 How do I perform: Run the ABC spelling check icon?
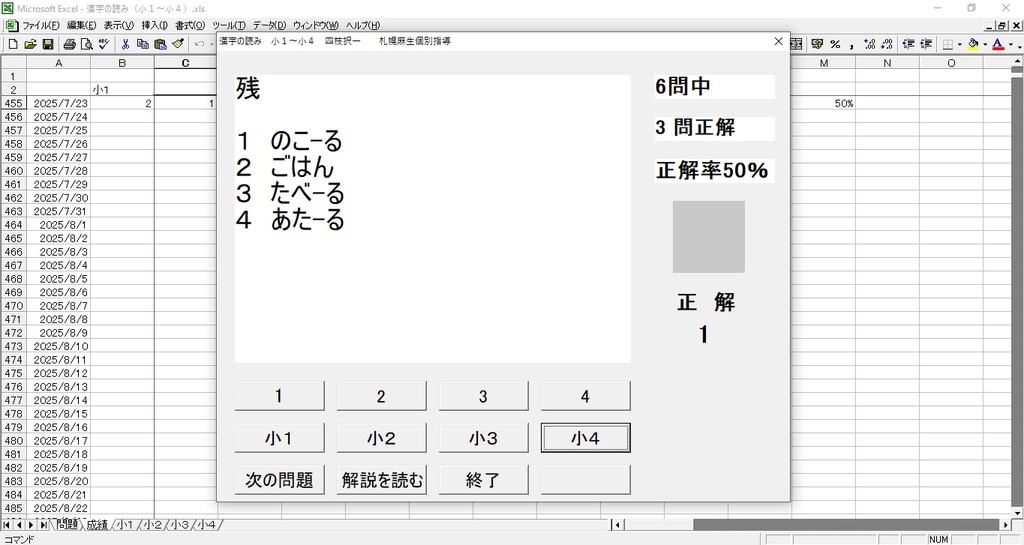pyautogui.click(x=104, y=44)
